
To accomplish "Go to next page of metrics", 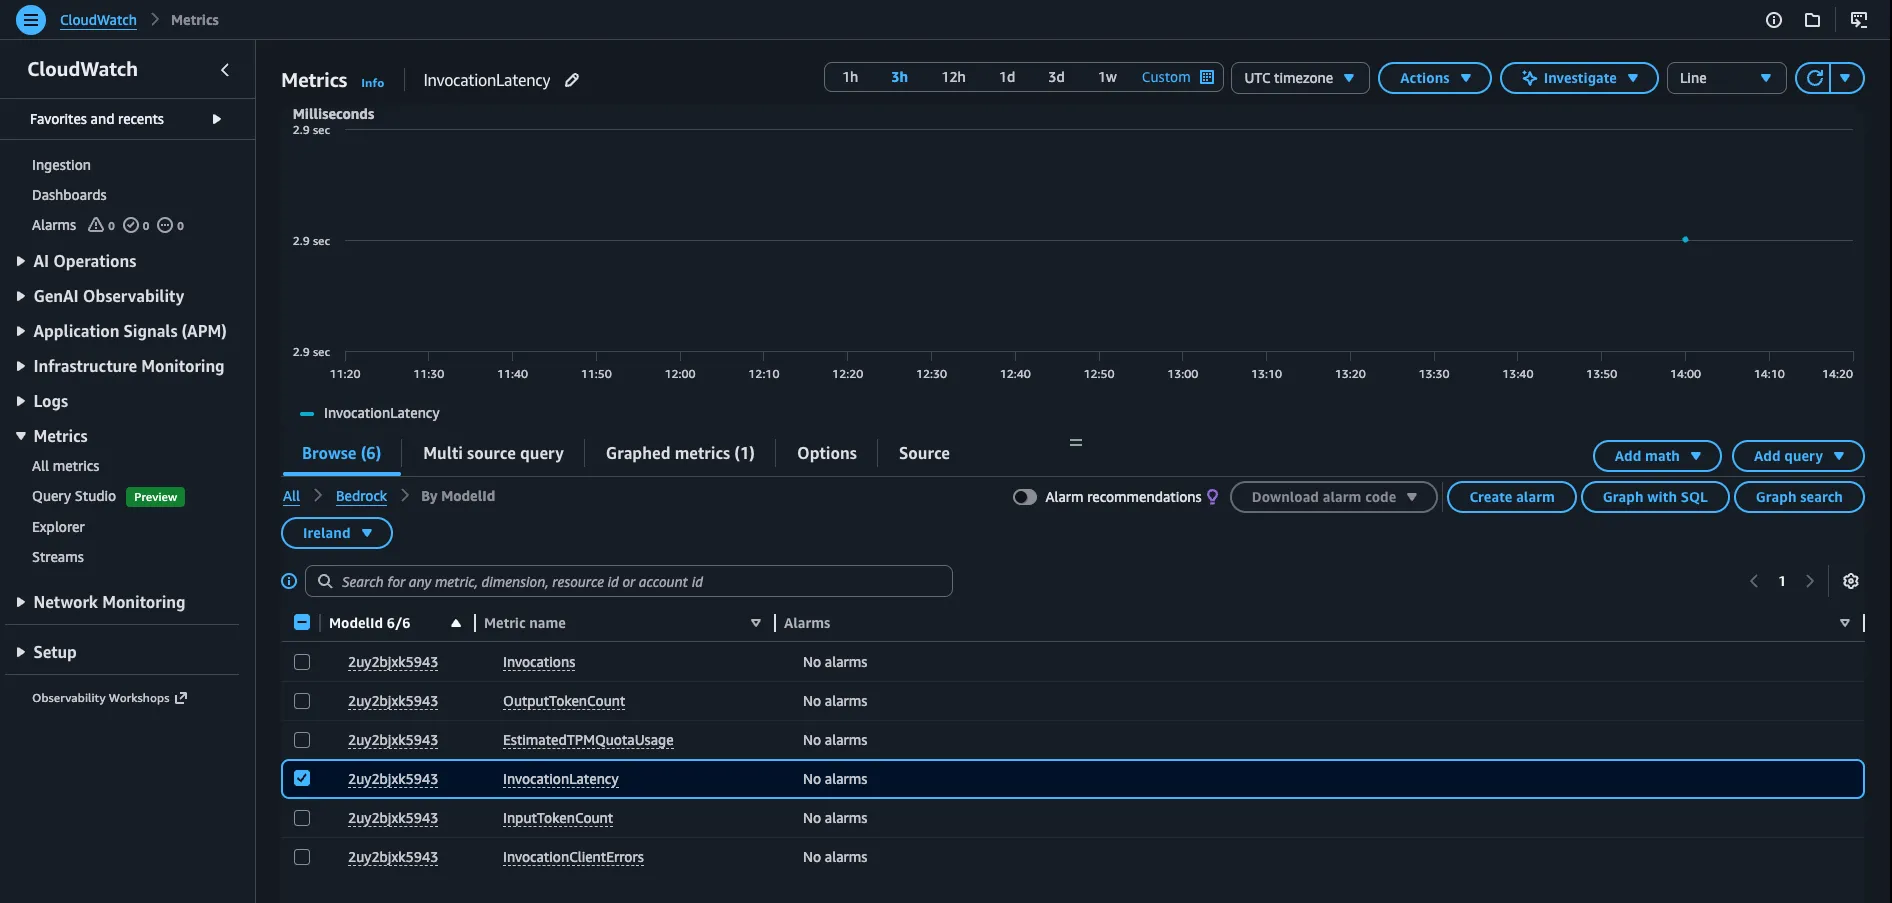I will pos(1809,581).
